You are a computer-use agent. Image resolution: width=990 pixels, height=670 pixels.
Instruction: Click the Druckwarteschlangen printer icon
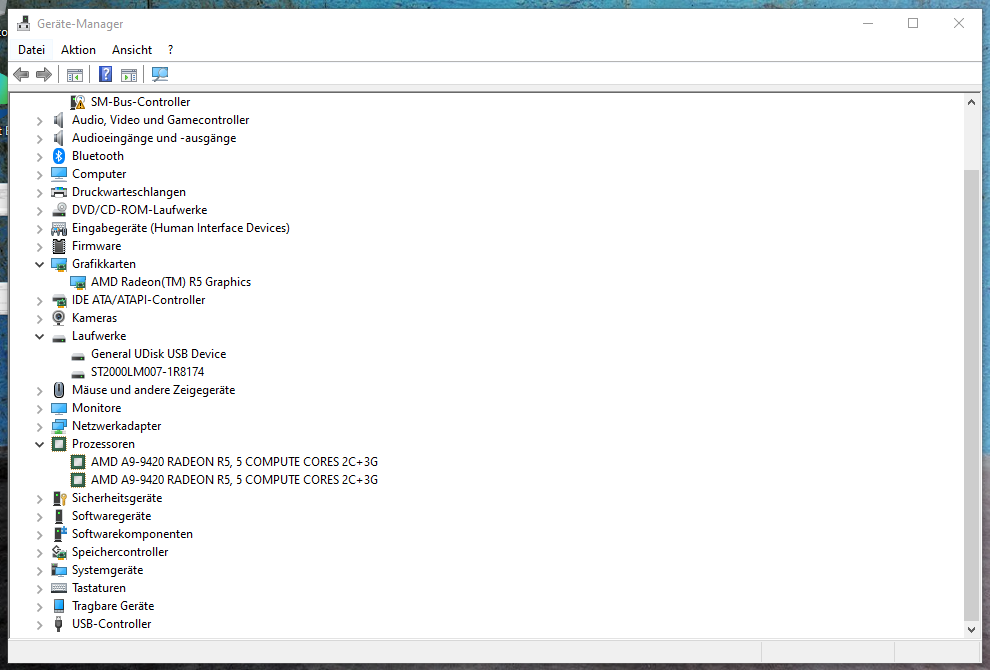59,192
